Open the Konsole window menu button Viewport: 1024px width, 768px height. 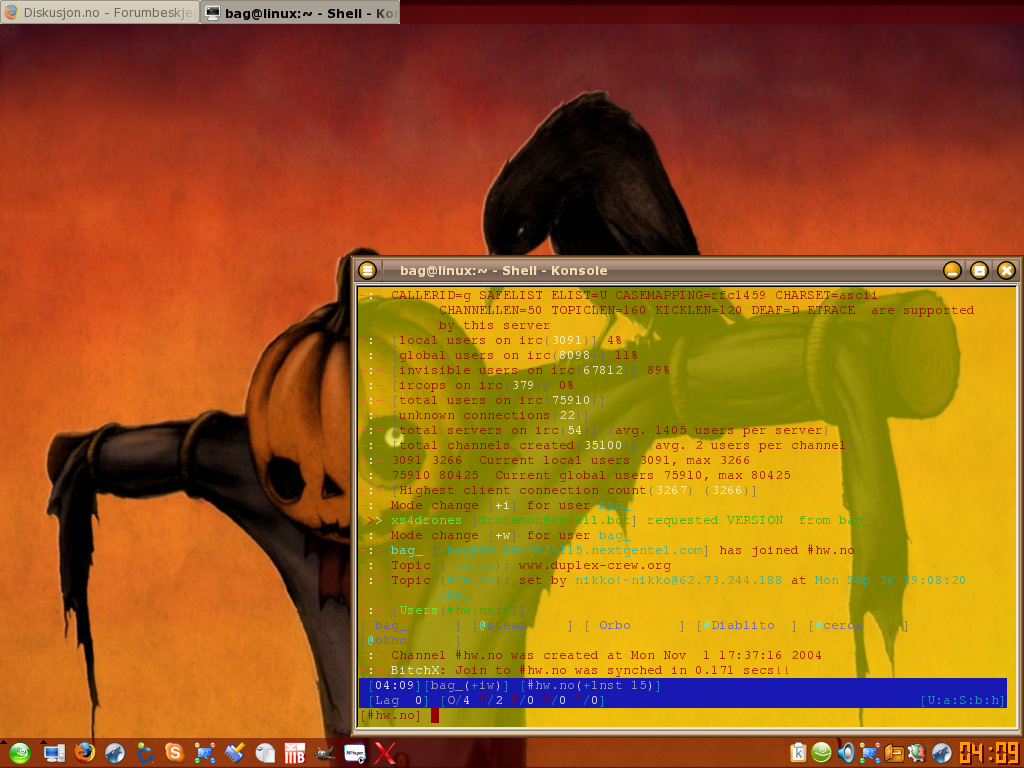(x=368, y=270)
